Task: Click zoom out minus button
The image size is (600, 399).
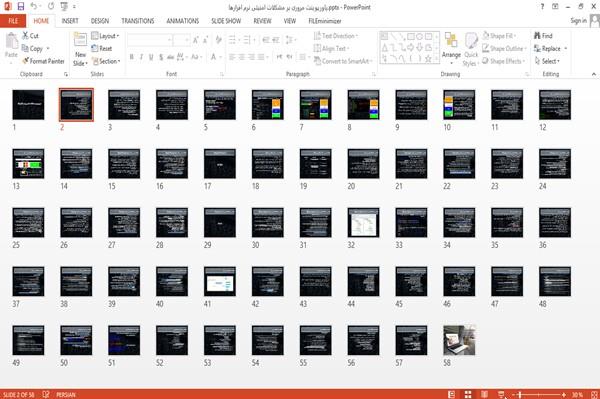Action: (x=514, y=394)
